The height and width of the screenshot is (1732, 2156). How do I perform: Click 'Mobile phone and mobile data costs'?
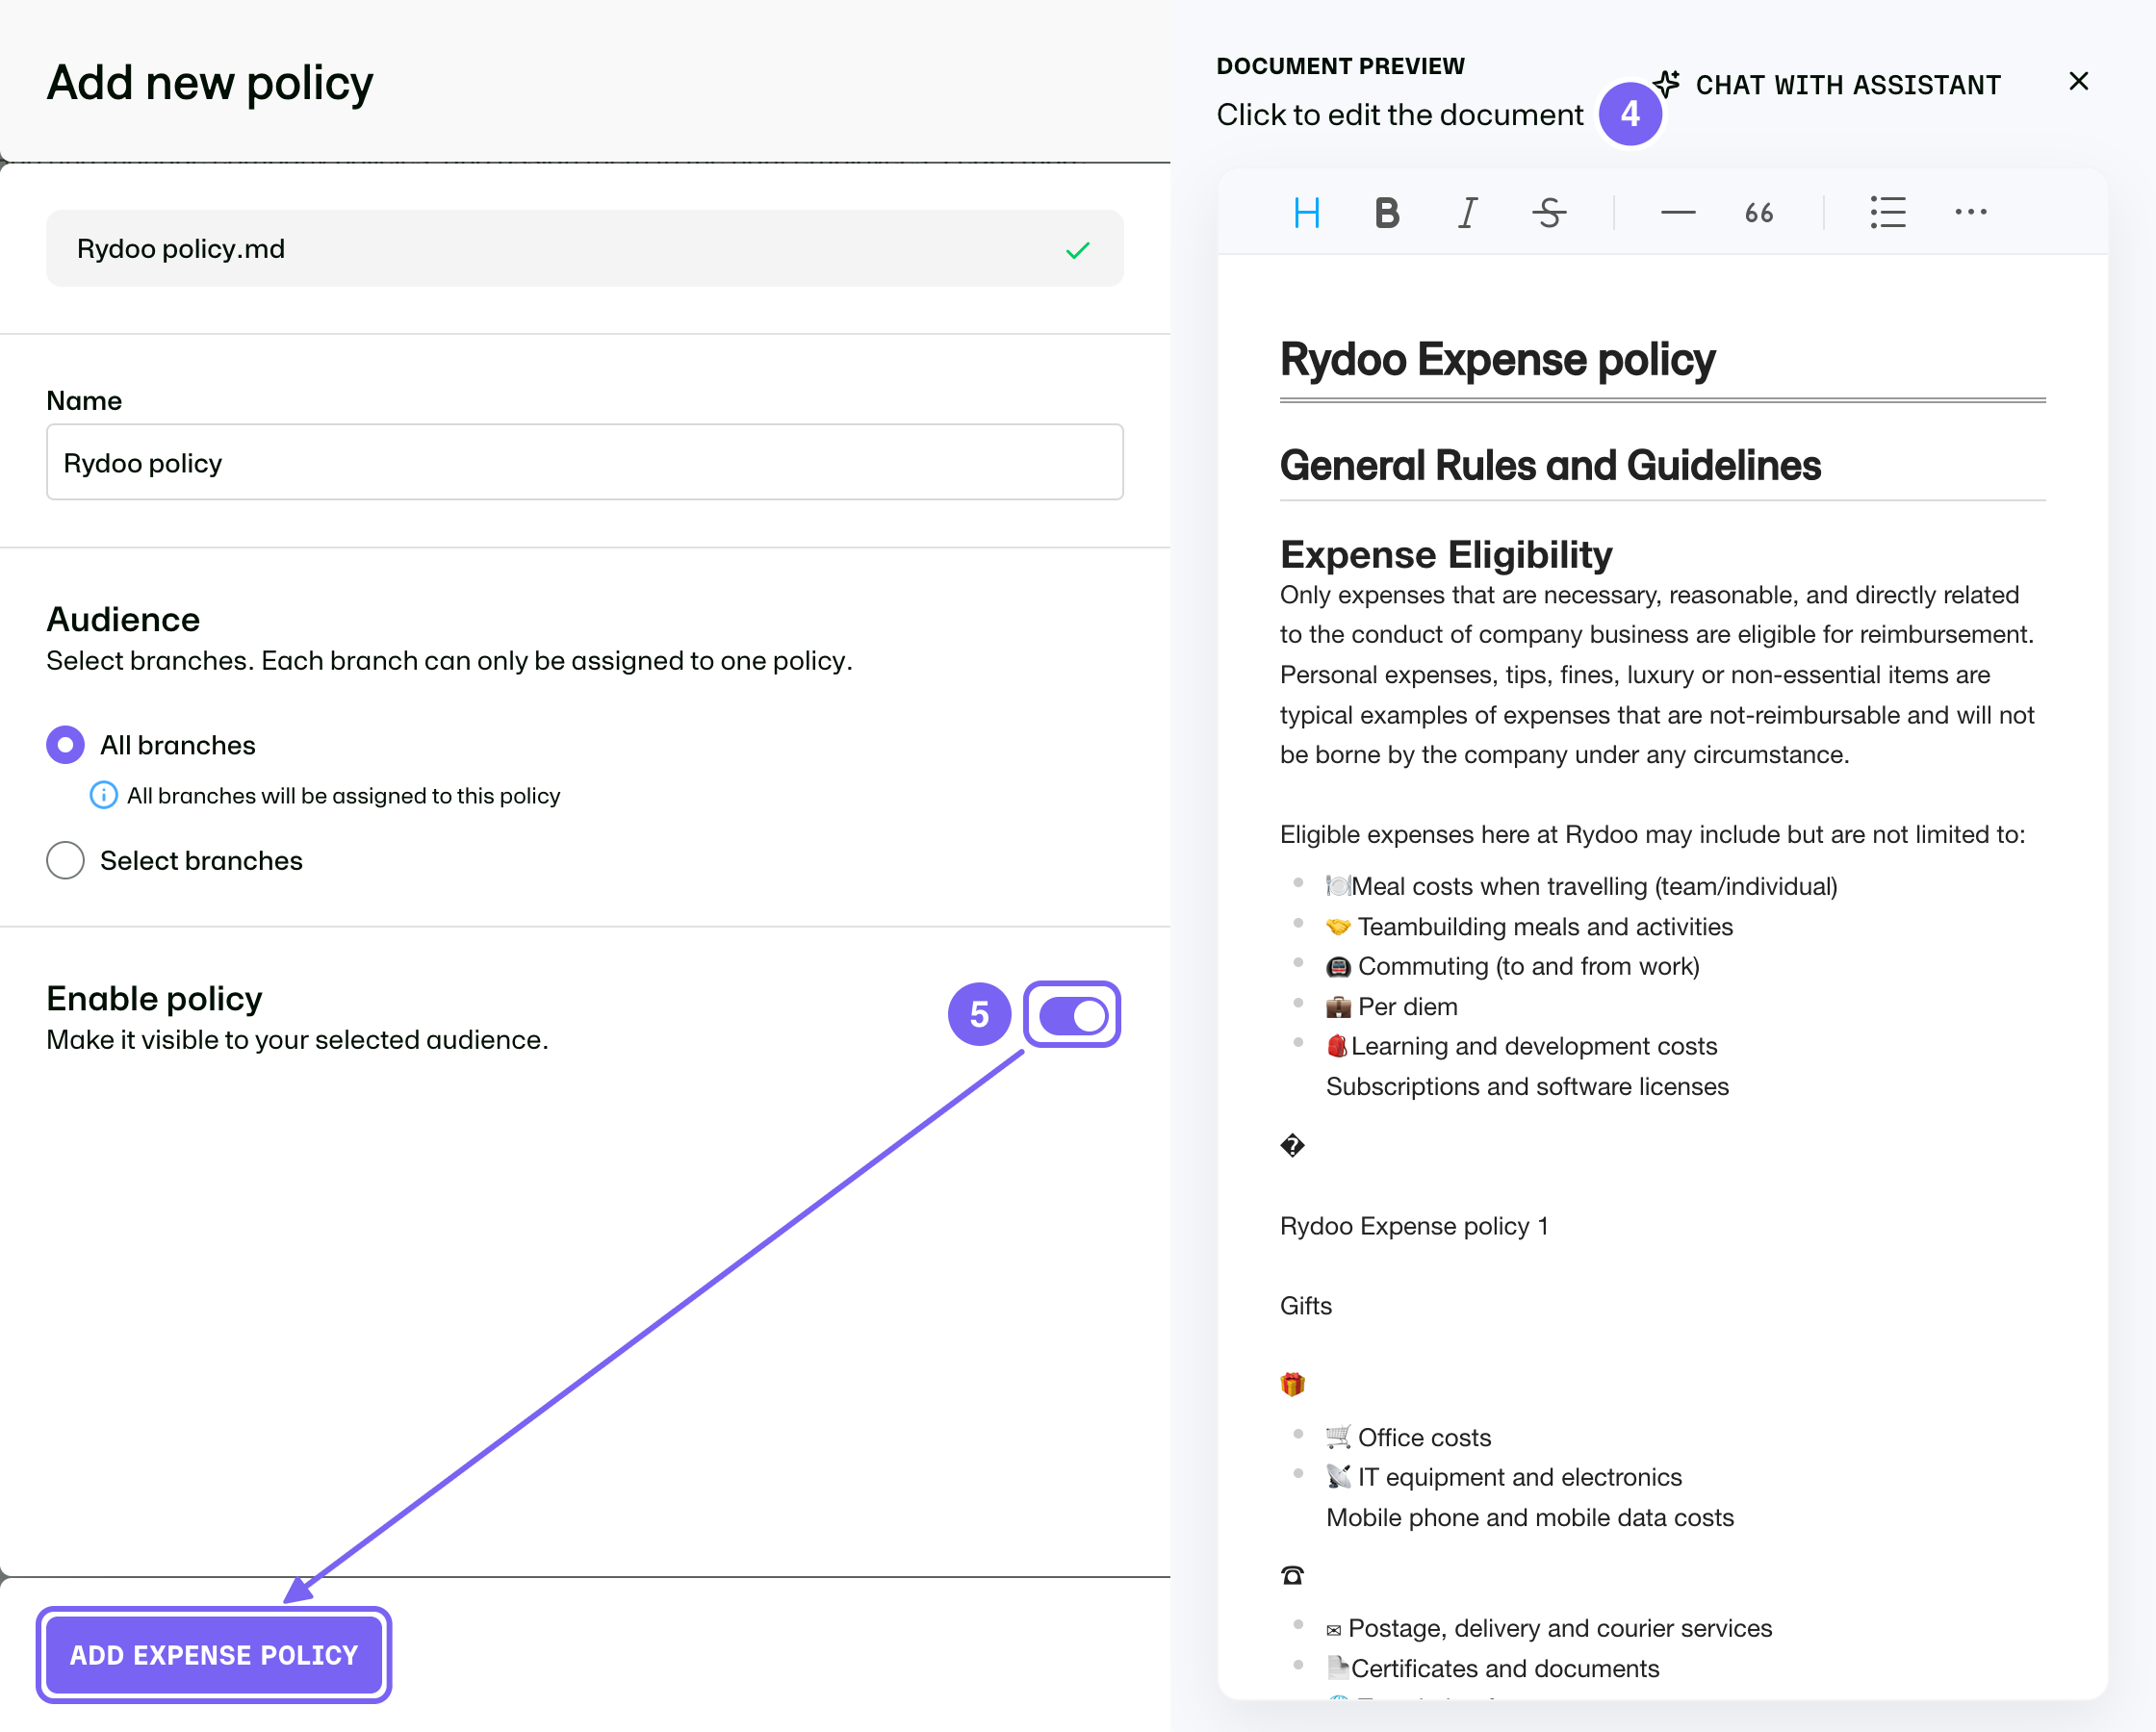coord(1530,1517)
